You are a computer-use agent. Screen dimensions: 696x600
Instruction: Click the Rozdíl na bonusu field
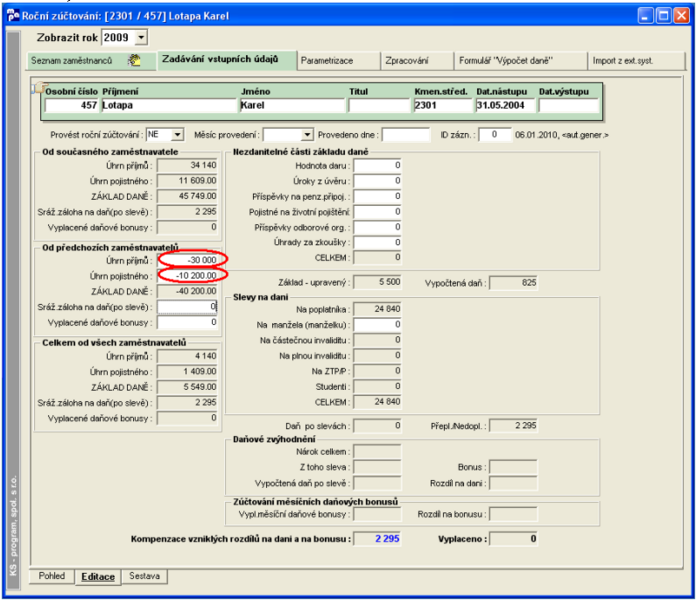pos(514,514)
